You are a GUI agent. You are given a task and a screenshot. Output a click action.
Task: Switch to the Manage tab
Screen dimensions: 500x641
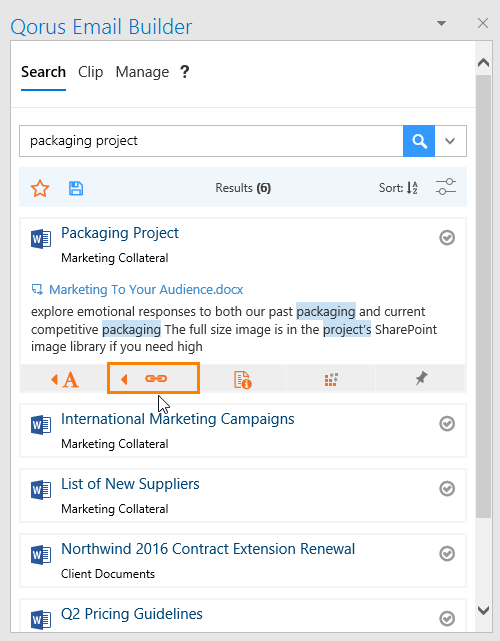tap(142, 72)
